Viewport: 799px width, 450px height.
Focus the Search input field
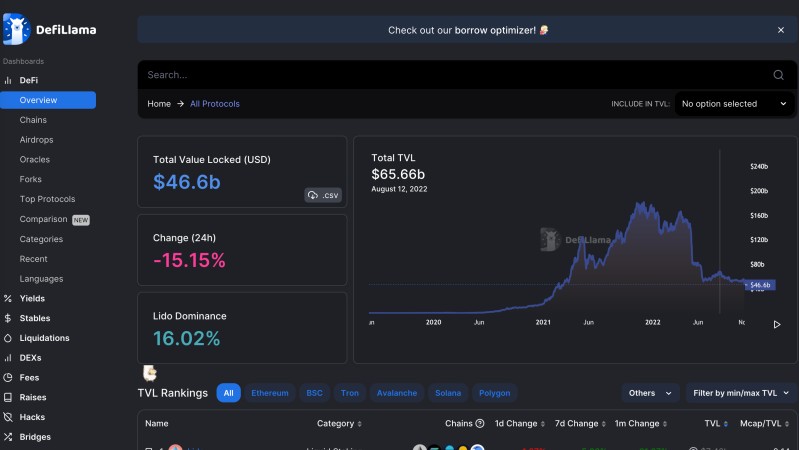(x=450, y=75)
